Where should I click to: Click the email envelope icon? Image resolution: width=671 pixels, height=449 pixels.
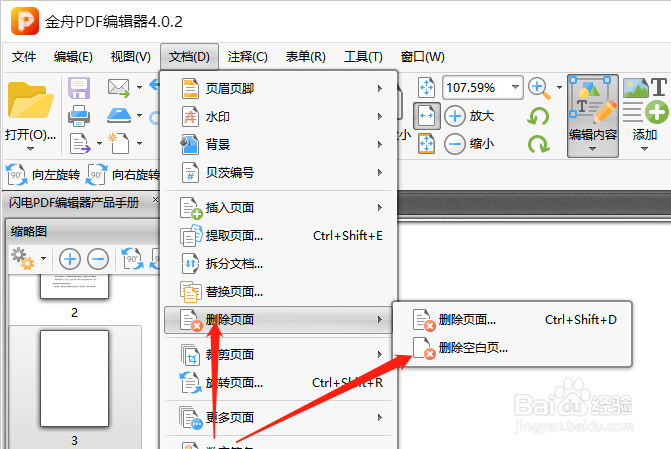click(119, 88)
